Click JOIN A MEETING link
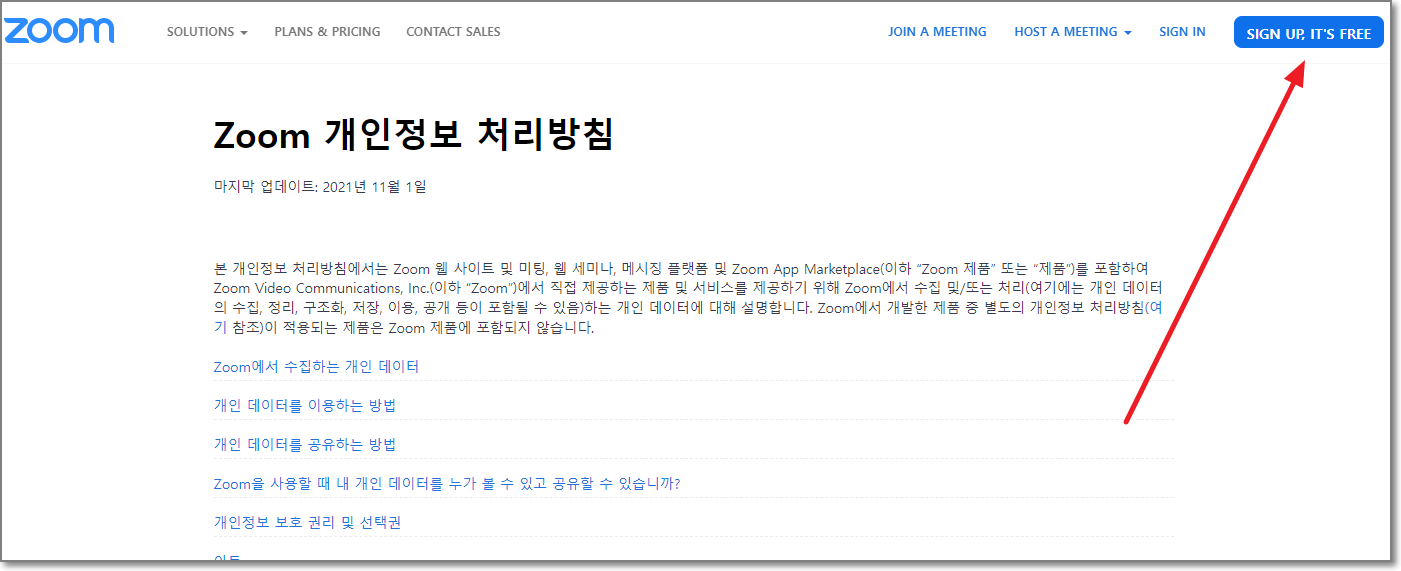 click(x=937, y=32)
